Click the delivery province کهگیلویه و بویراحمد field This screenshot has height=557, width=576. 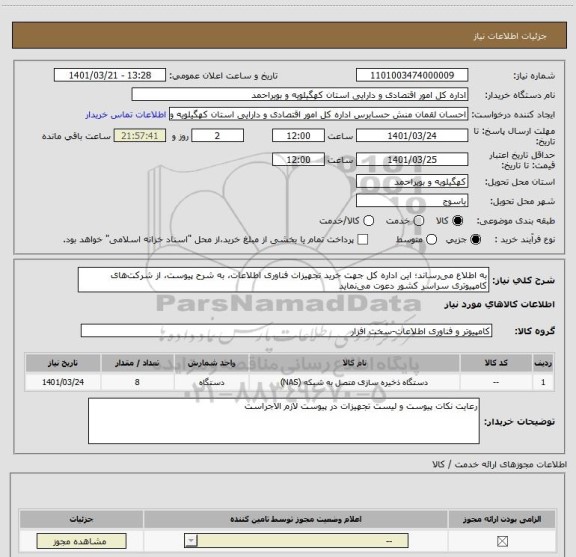pyautogui.click(x=412, y=182)
